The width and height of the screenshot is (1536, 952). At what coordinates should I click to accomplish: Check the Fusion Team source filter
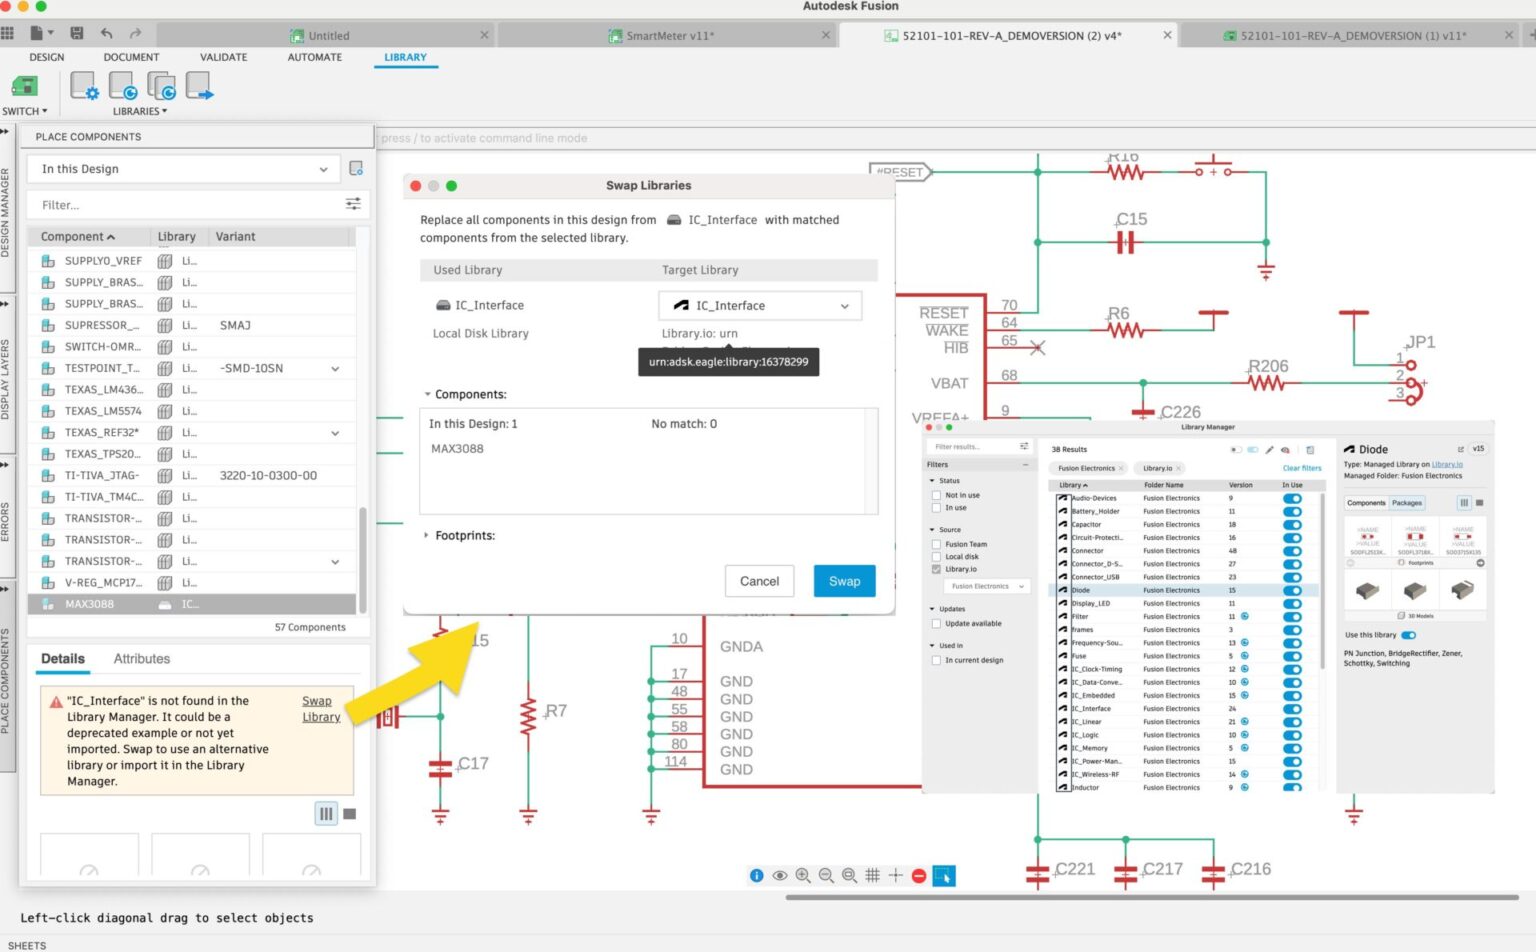[x=938, y=543]
